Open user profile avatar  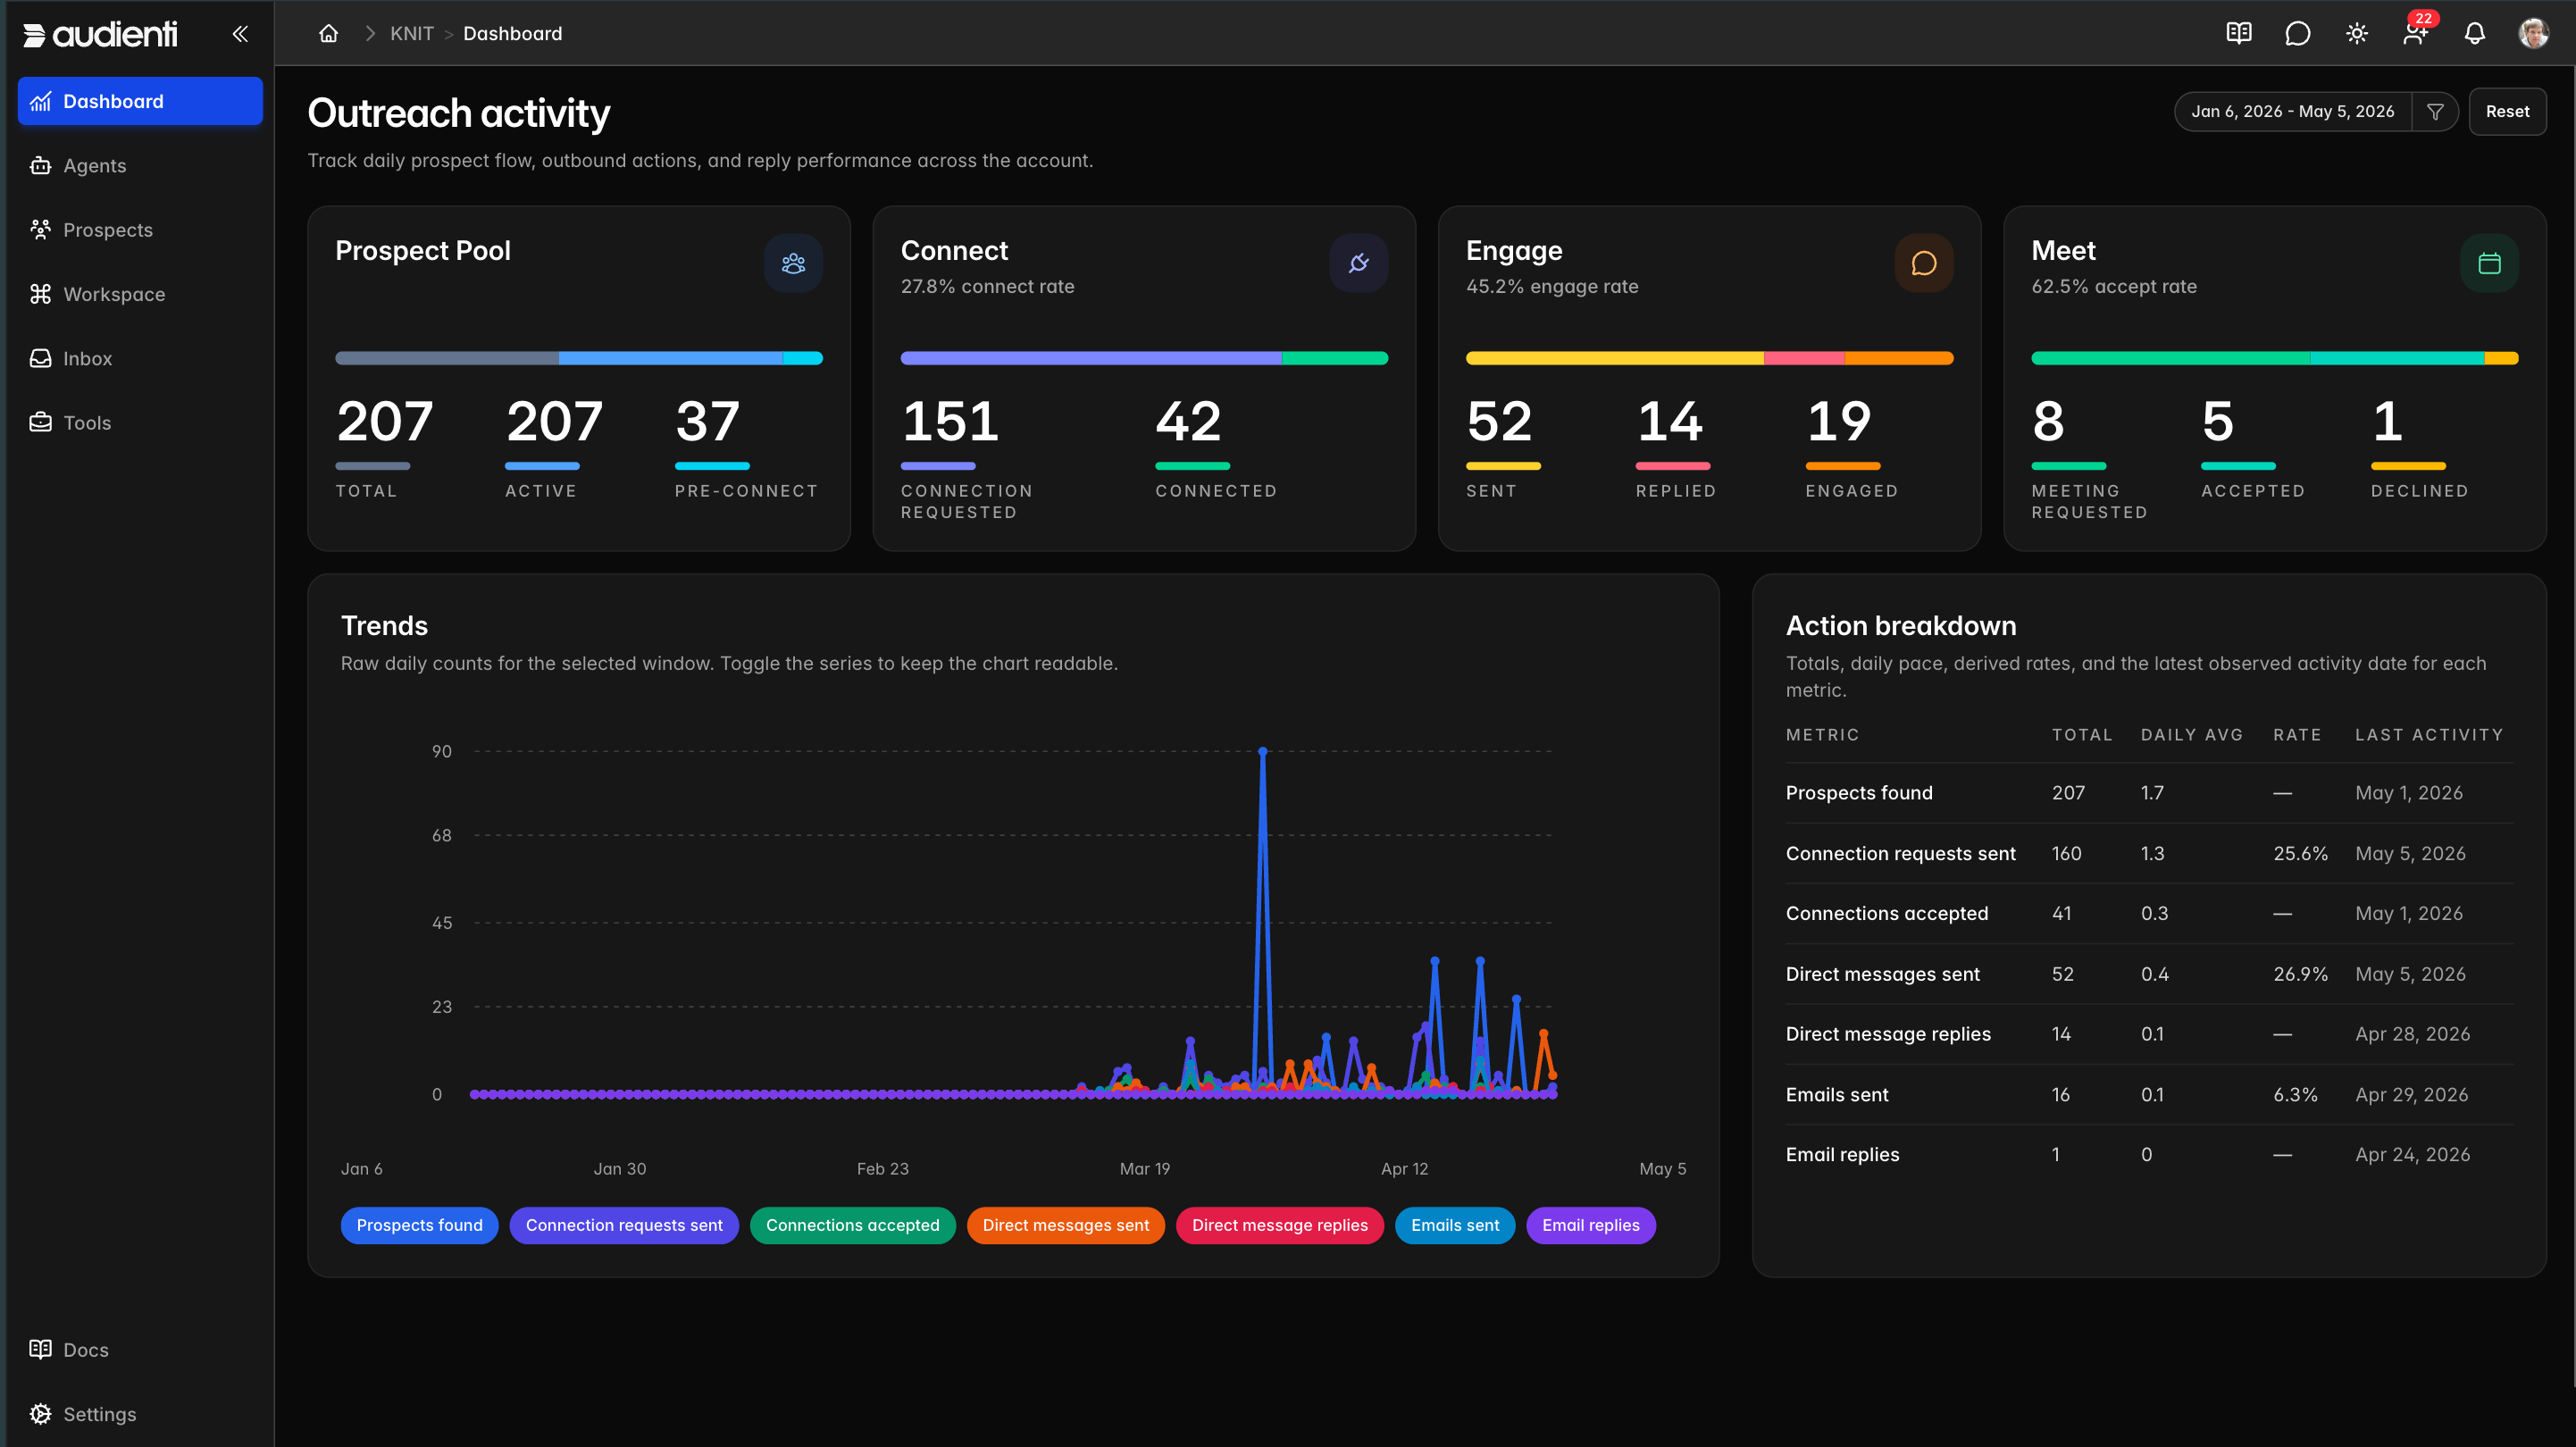2533,34
